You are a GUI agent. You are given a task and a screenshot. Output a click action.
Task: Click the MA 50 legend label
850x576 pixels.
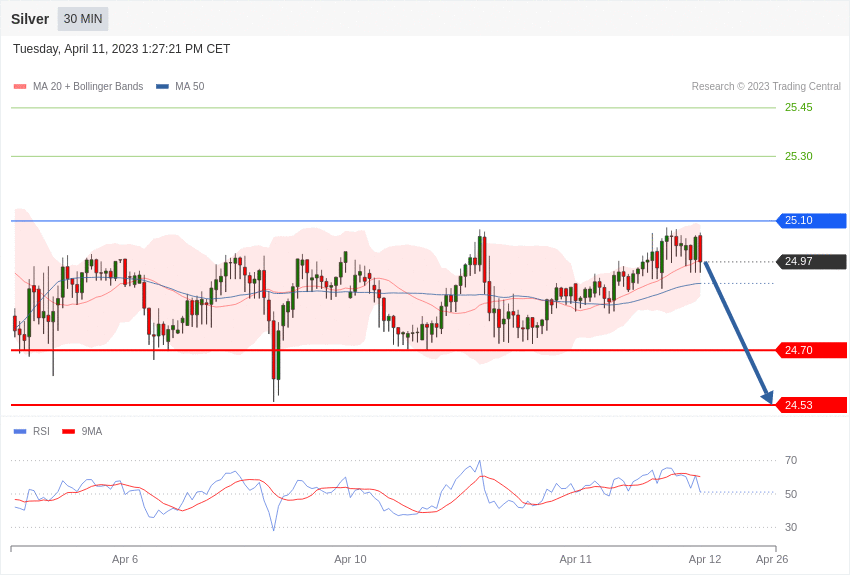point(190,86)
